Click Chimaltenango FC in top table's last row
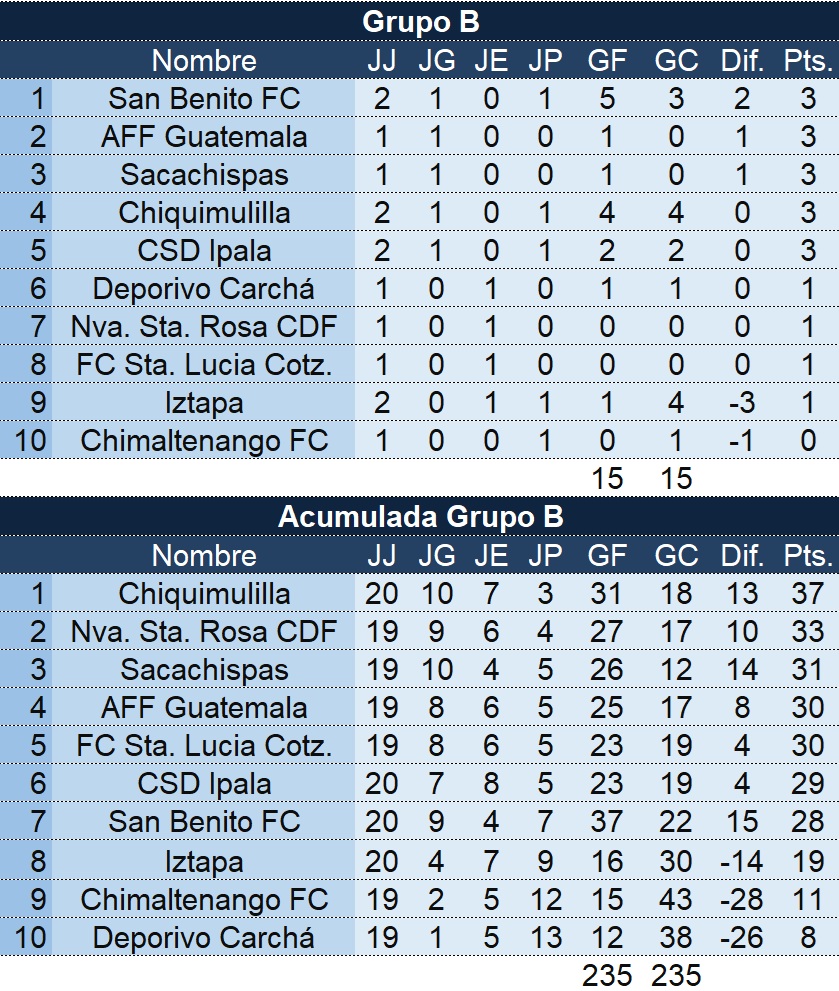The image size is (839, 991). [204, 440]
